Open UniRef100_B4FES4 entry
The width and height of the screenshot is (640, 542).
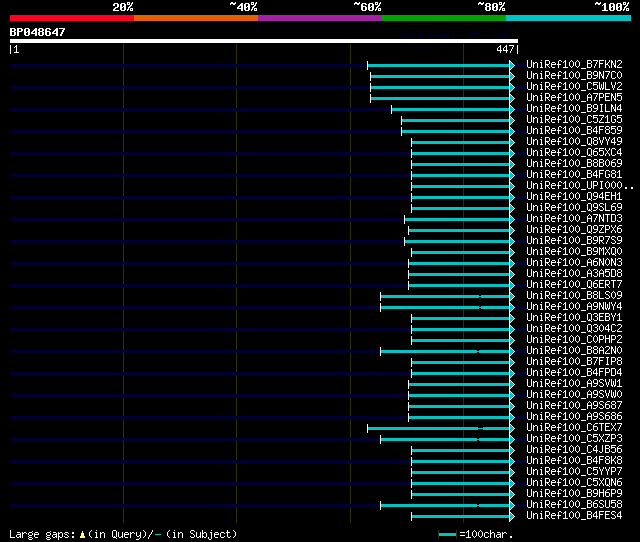[574, 516]
